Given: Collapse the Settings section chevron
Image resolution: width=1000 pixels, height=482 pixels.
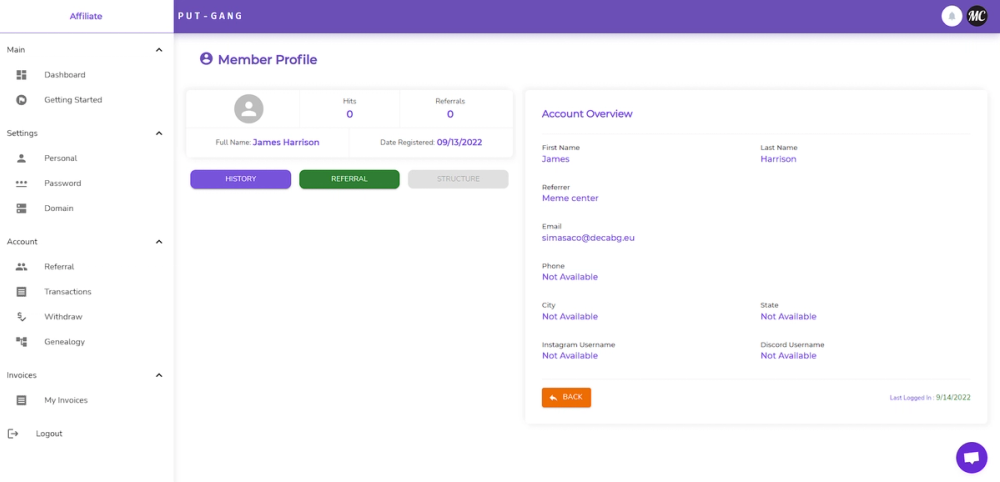Looking at the screenshot, I should (x=159, y=133).
